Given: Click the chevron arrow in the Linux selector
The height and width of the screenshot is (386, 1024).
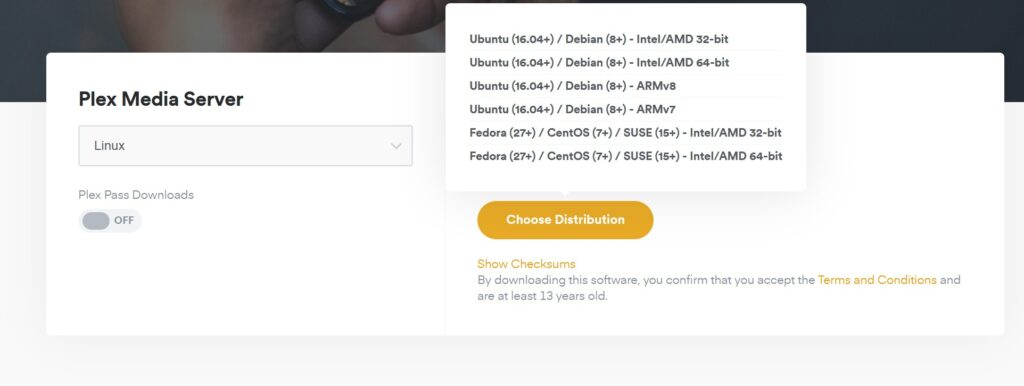Looking at the screenshot, I should [396, 146].
